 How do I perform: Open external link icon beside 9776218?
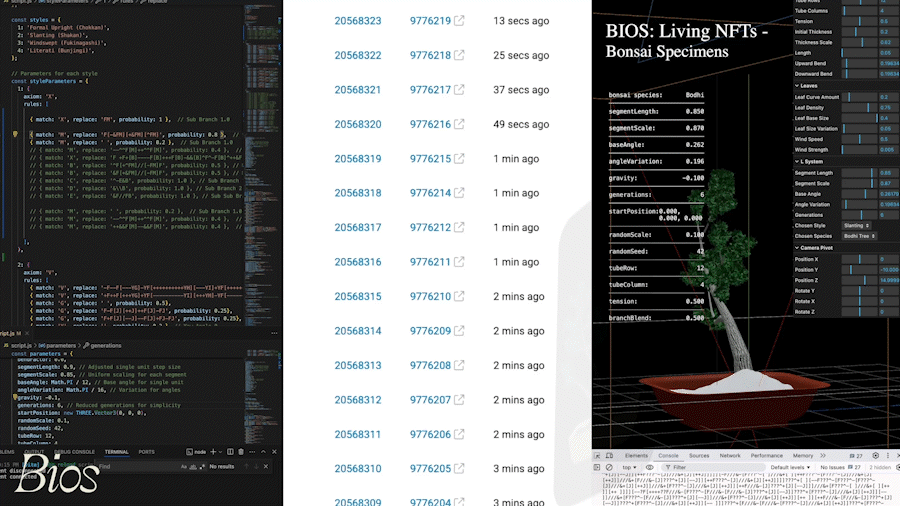[x=459, y=55]
